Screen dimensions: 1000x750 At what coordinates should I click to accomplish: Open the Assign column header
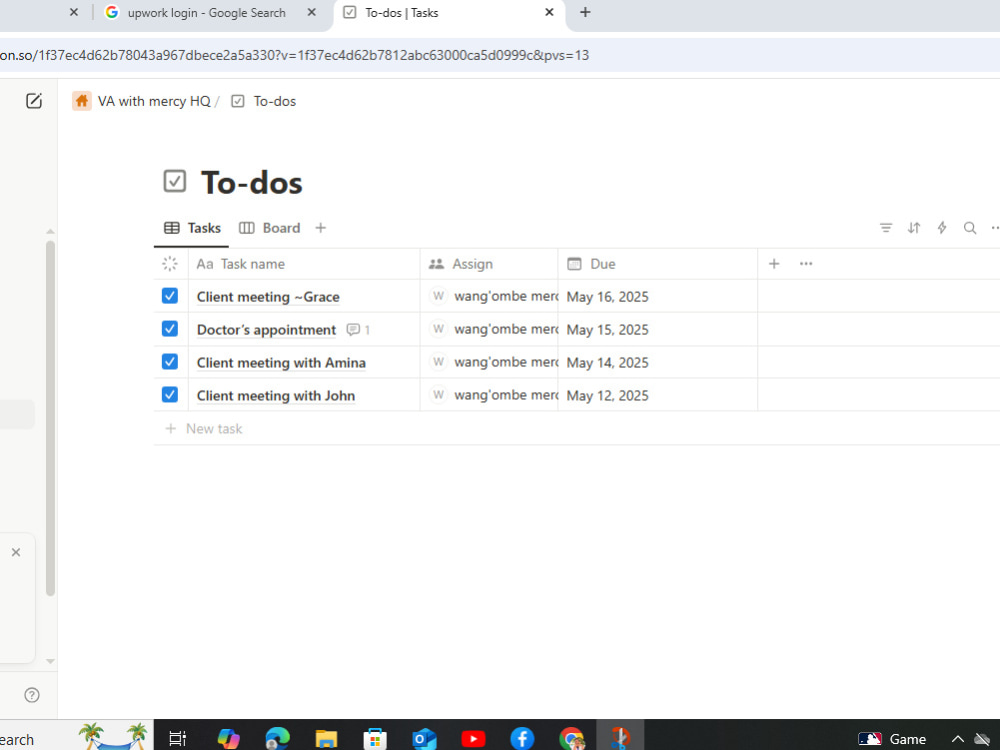489,264
